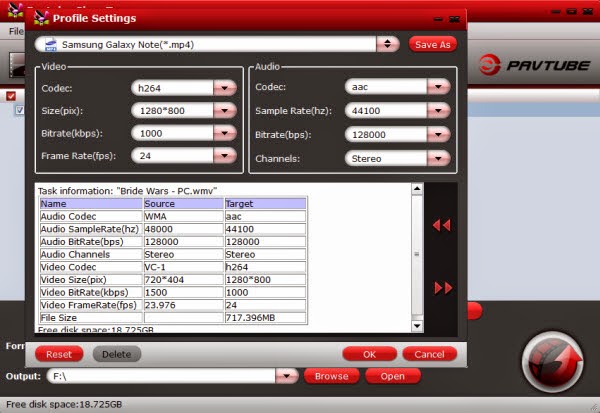Click the Open output folder button

pos(393,376)
